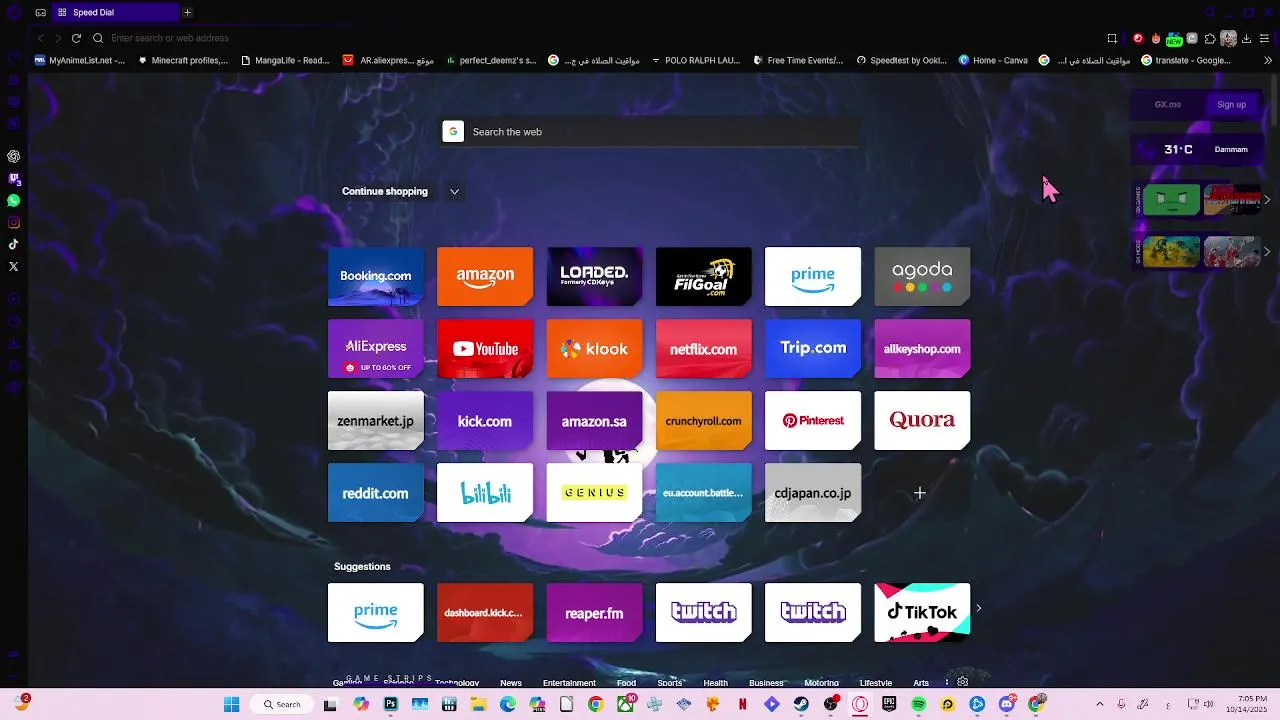Open the bilibili speed dial tile
1280x720 pixels.
pos(485,492)
